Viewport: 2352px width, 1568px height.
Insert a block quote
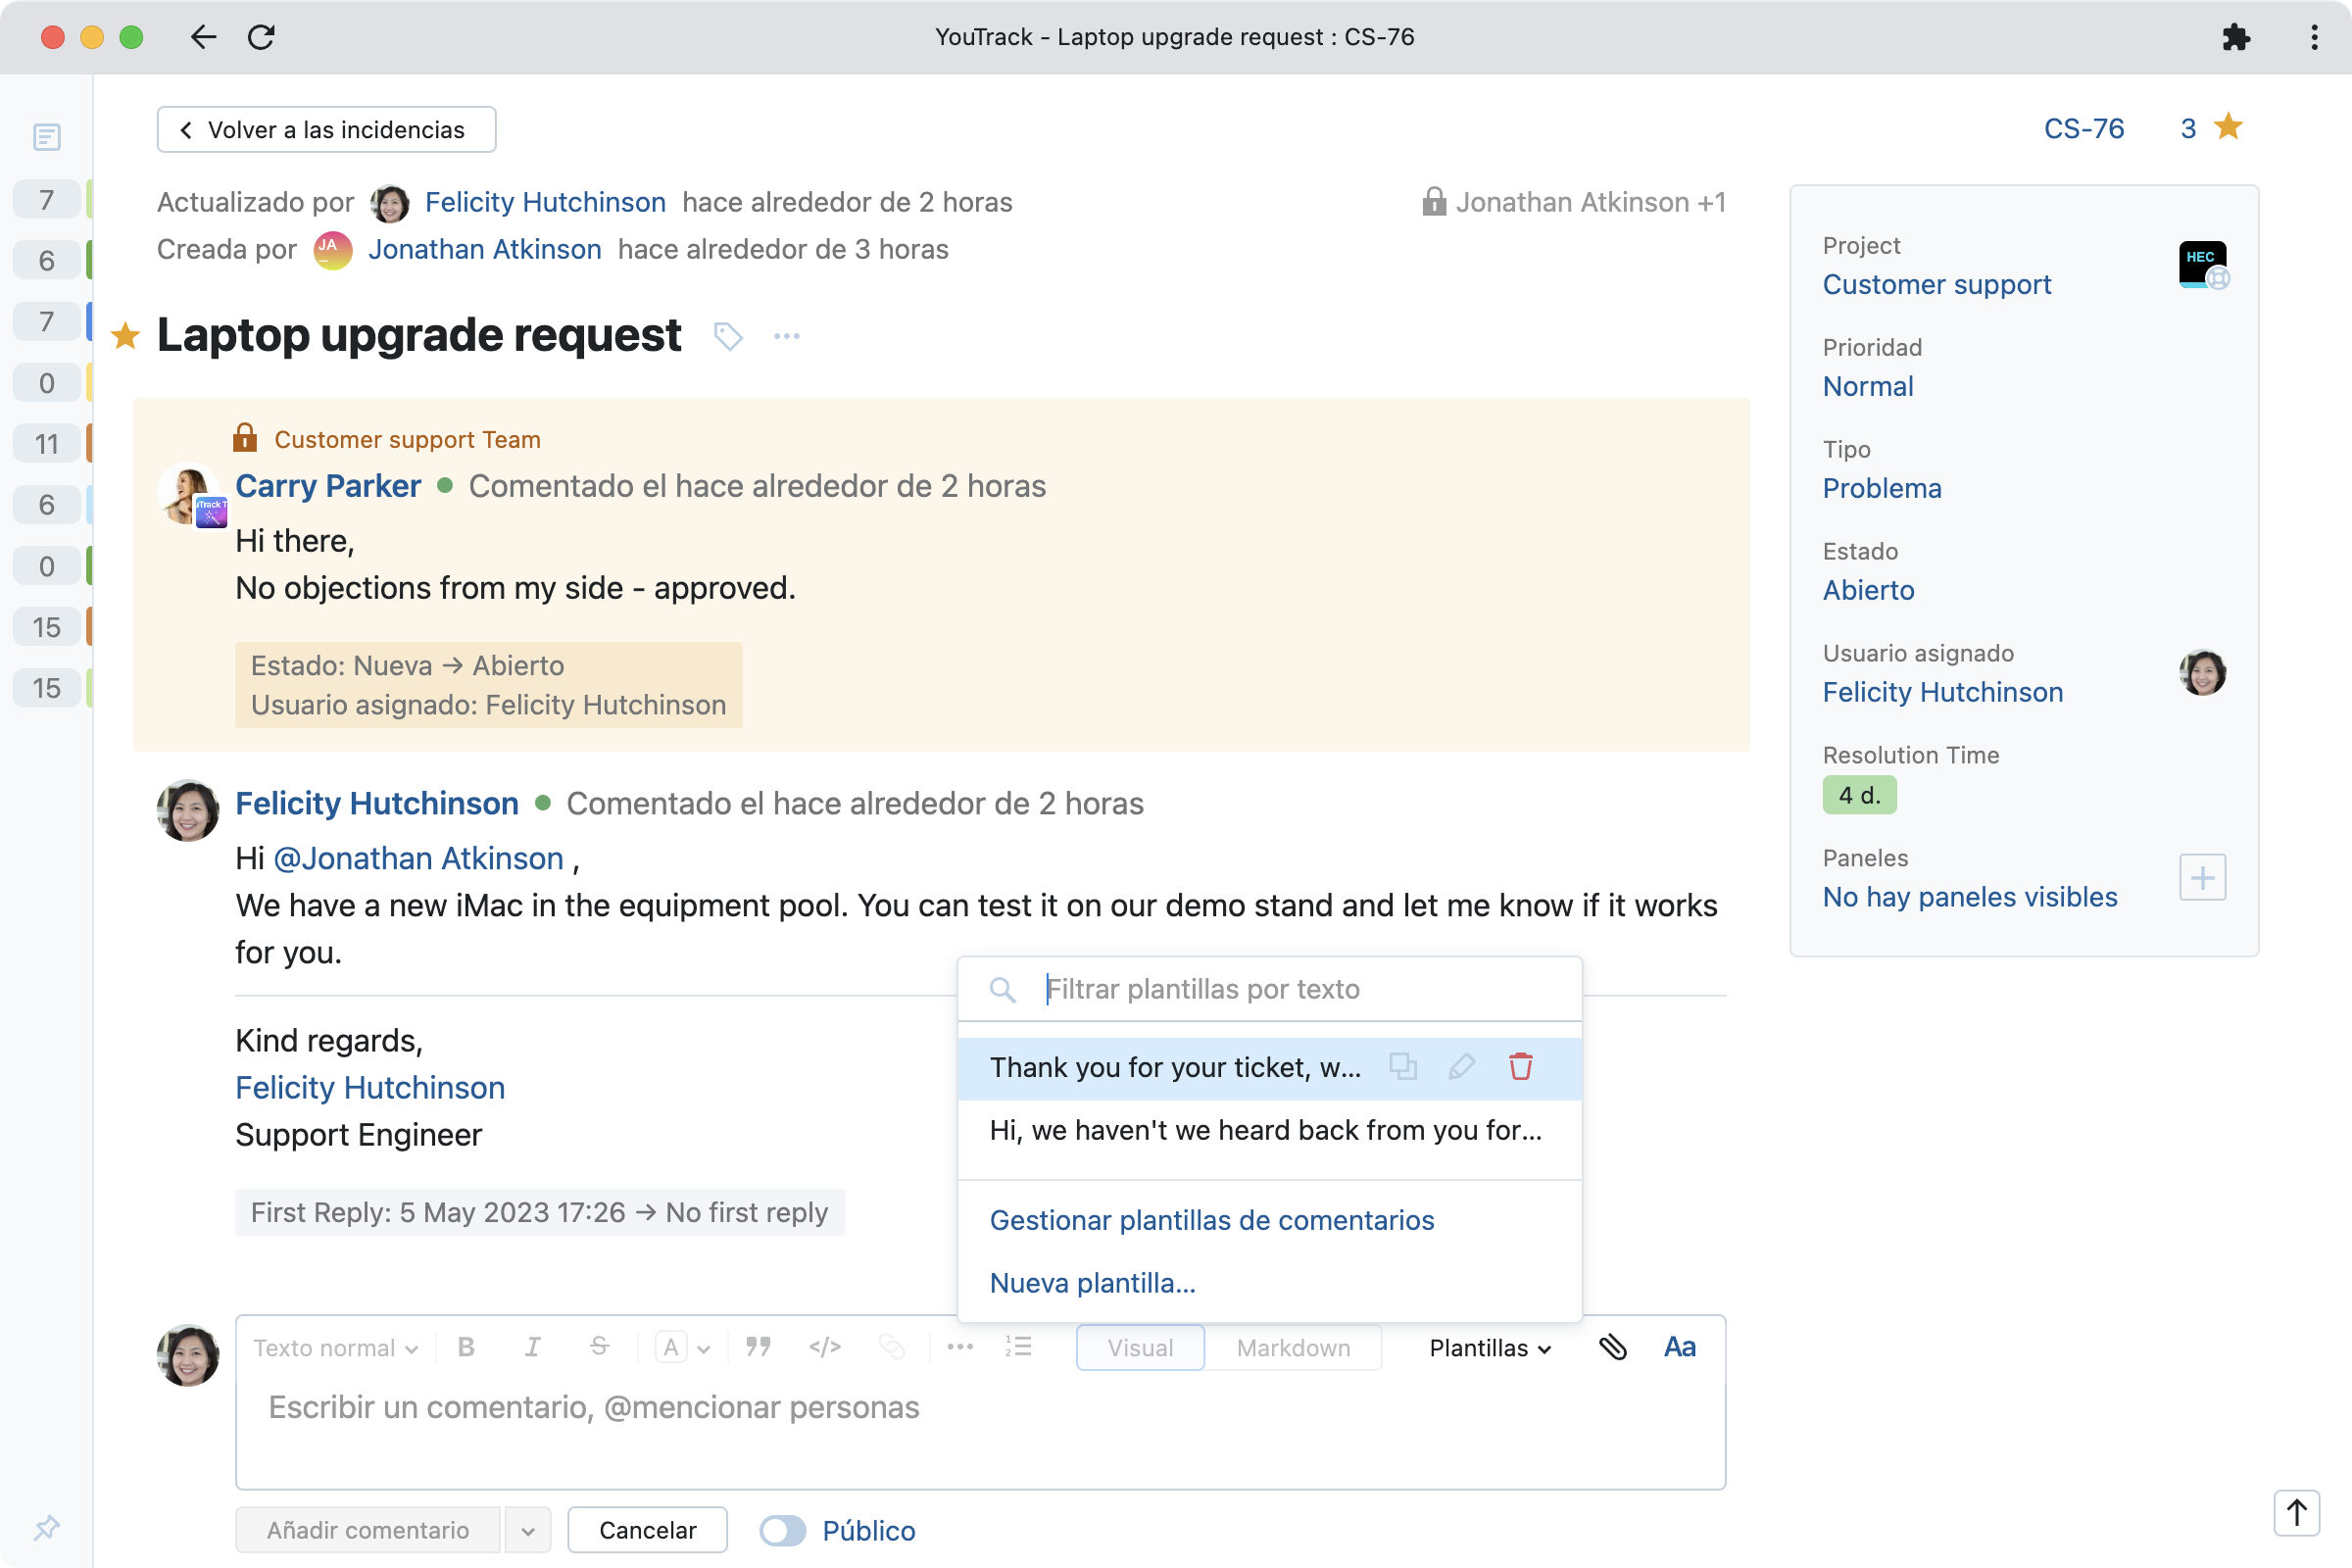tap(758, 1347)
